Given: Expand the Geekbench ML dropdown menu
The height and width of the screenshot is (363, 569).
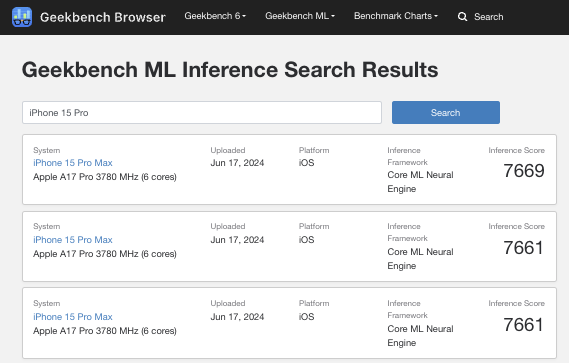Looking at the screenshot, I should point(300,16).
